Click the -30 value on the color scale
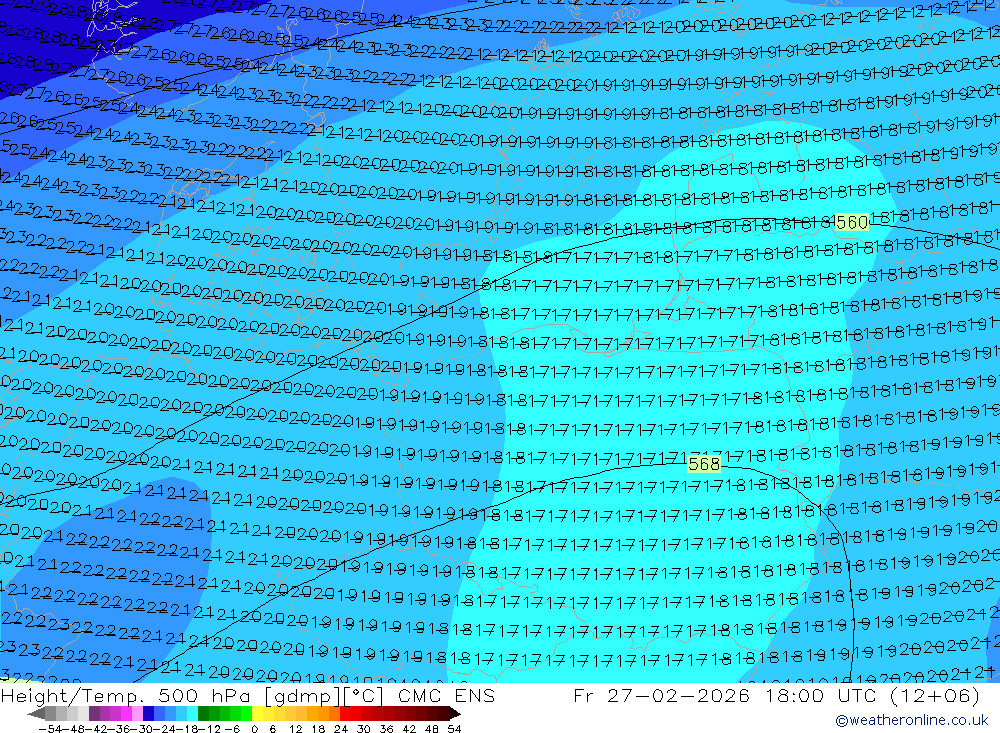The image size is (1000, 733). [143, 729]
